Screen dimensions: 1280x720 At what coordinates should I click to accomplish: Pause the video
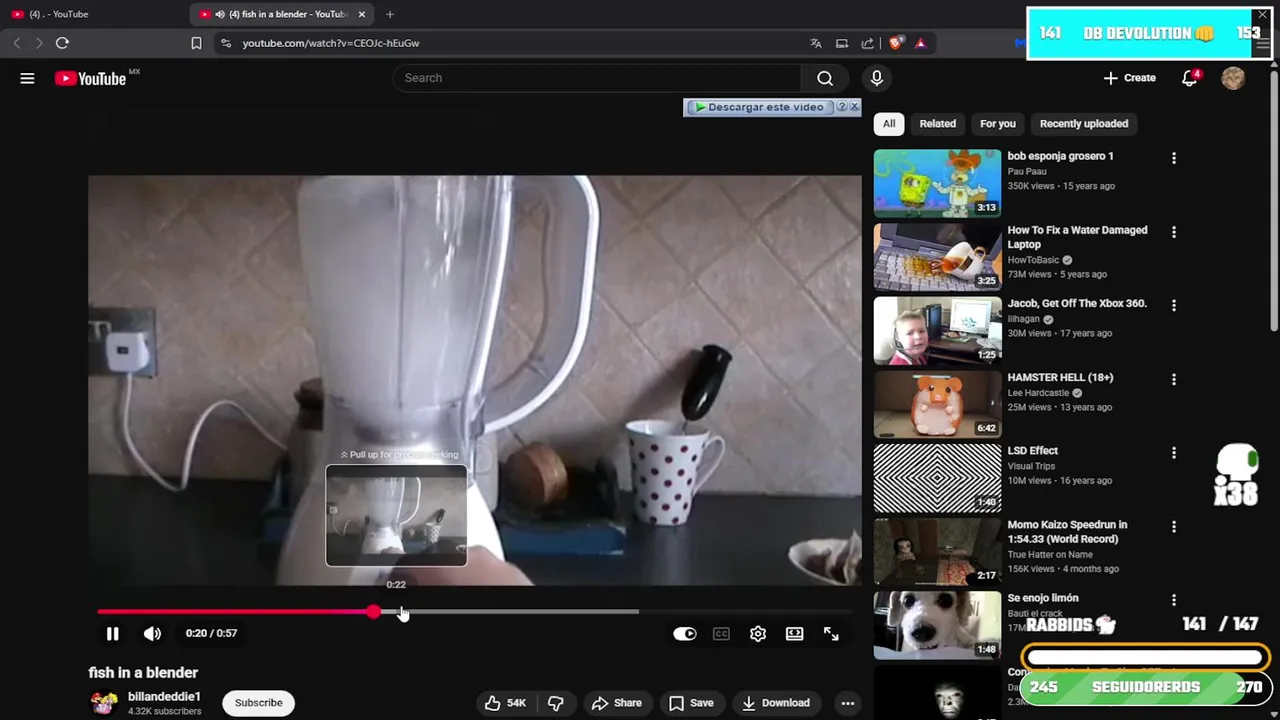pyautogui.click(x=112, y=633)
